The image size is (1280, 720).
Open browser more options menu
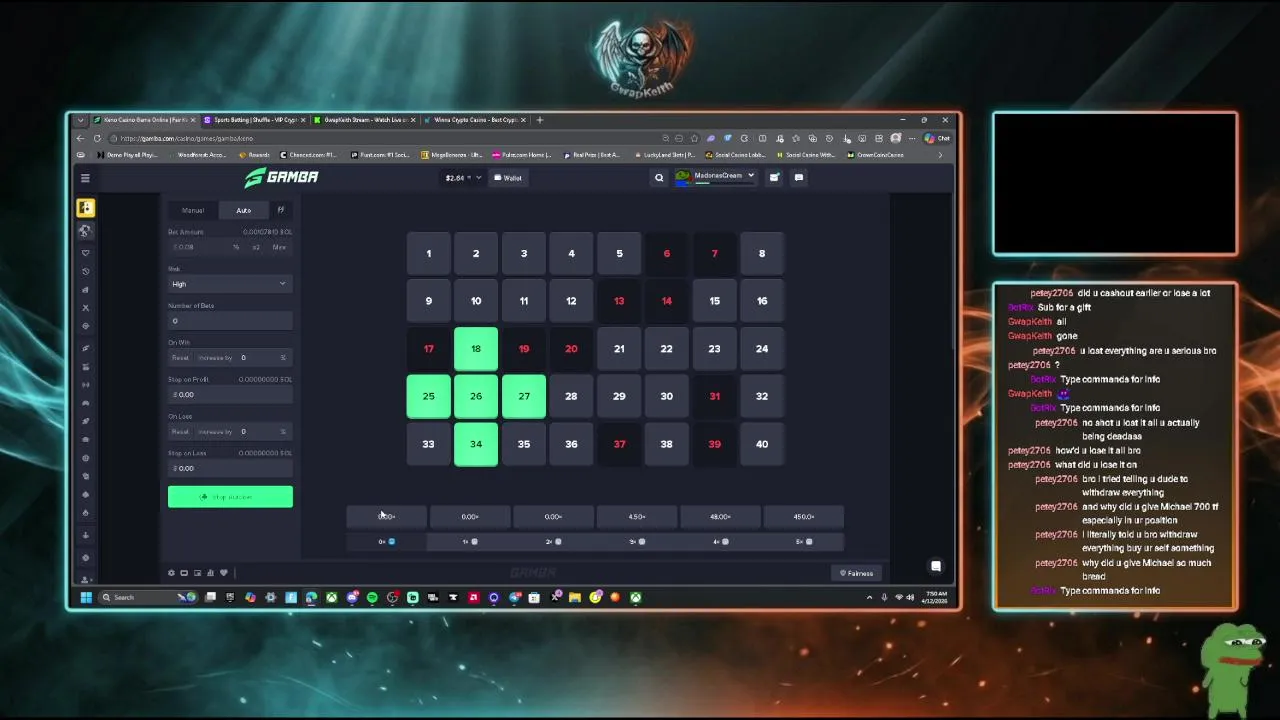click(912, 138)
